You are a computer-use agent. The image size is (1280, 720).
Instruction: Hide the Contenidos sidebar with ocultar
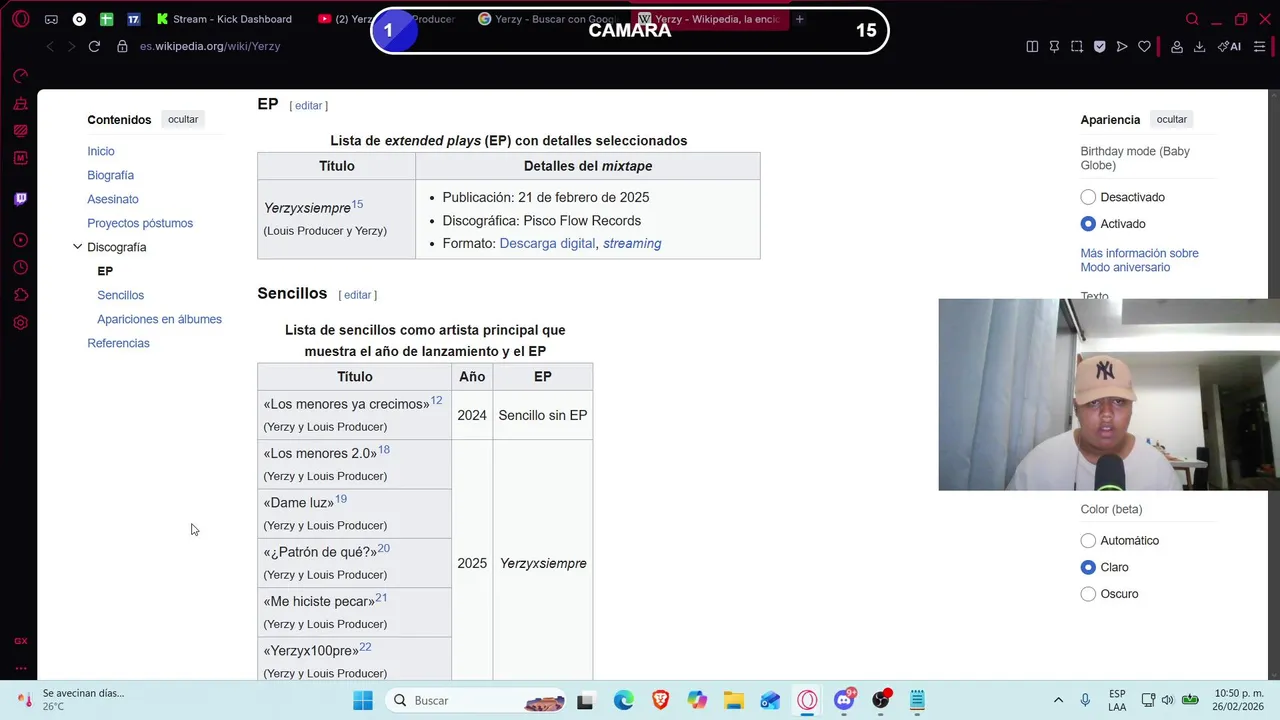click(183, 119)
